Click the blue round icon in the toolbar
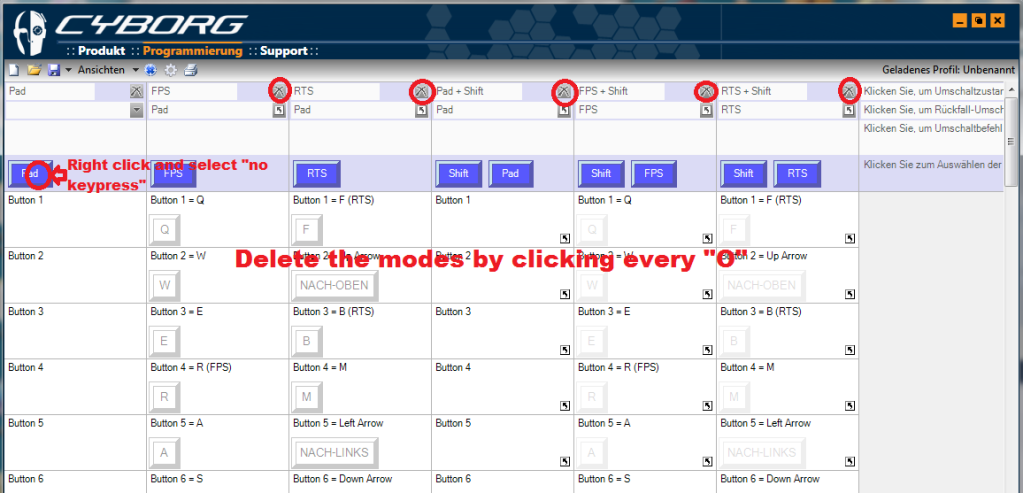Viewport: 1023px width, 493px height. (151, 70)
